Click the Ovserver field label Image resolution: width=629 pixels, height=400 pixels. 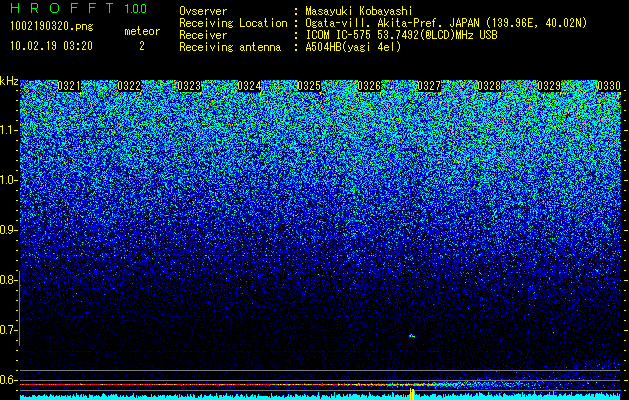[203, 11]
